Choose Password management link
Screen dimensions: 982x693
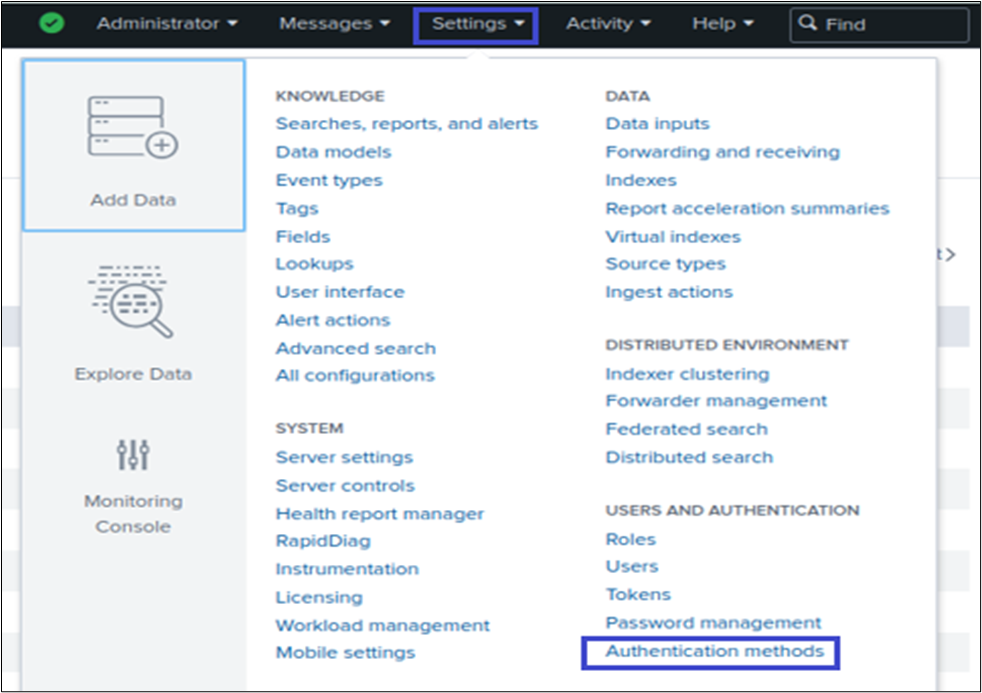click(x=713, y=622)
